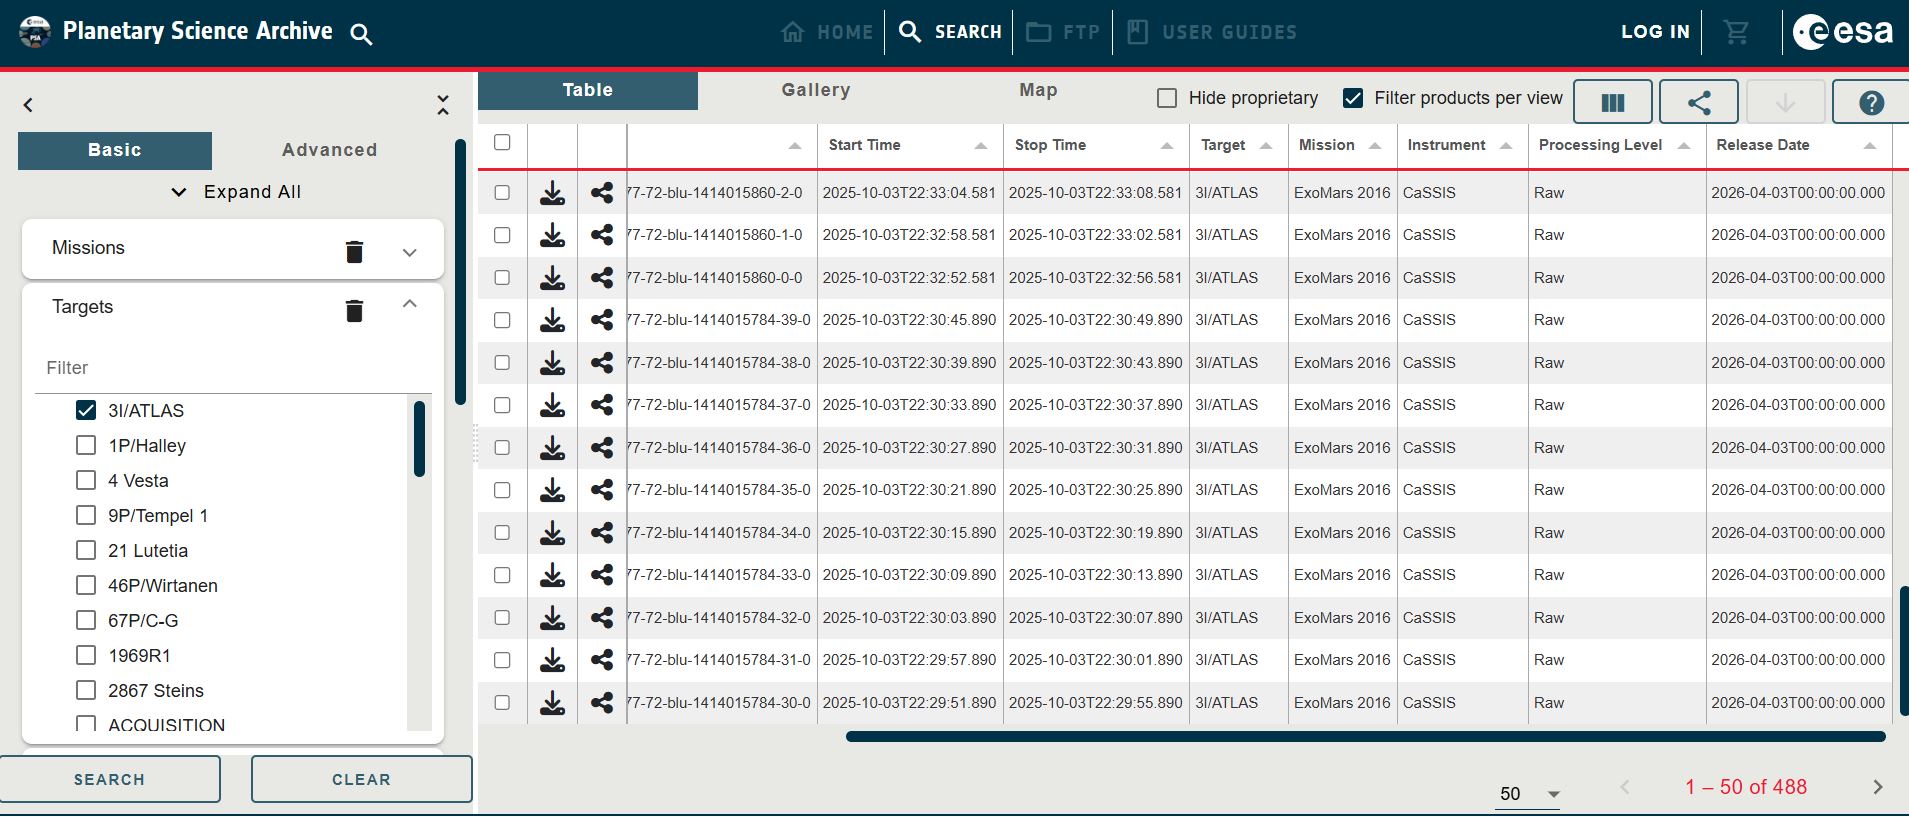Enable the Hide proprietary checkbox
Screen dimensions: 1909x822
pyautogui.click(x=1166, y=98)
